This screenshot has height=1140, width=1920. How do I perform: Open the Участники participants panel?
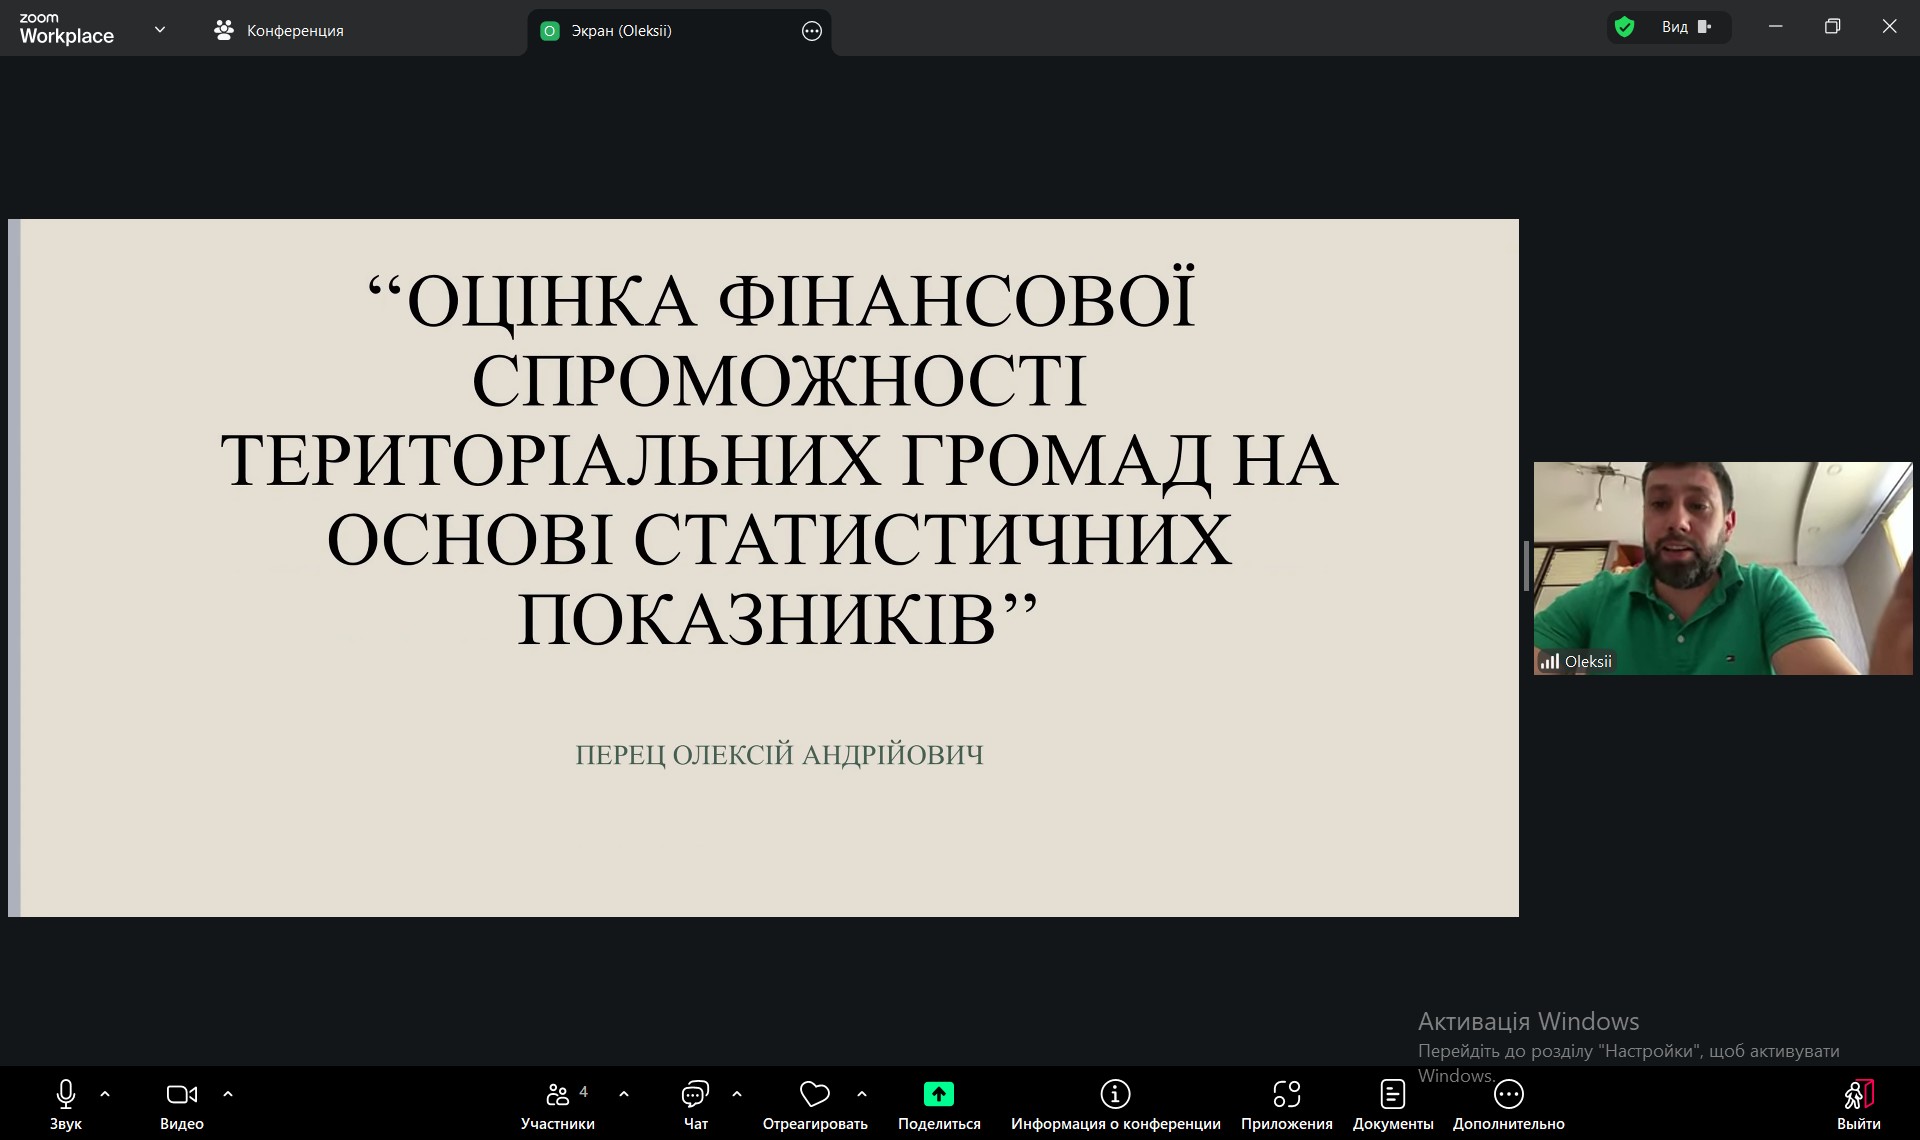(558, 1095)
